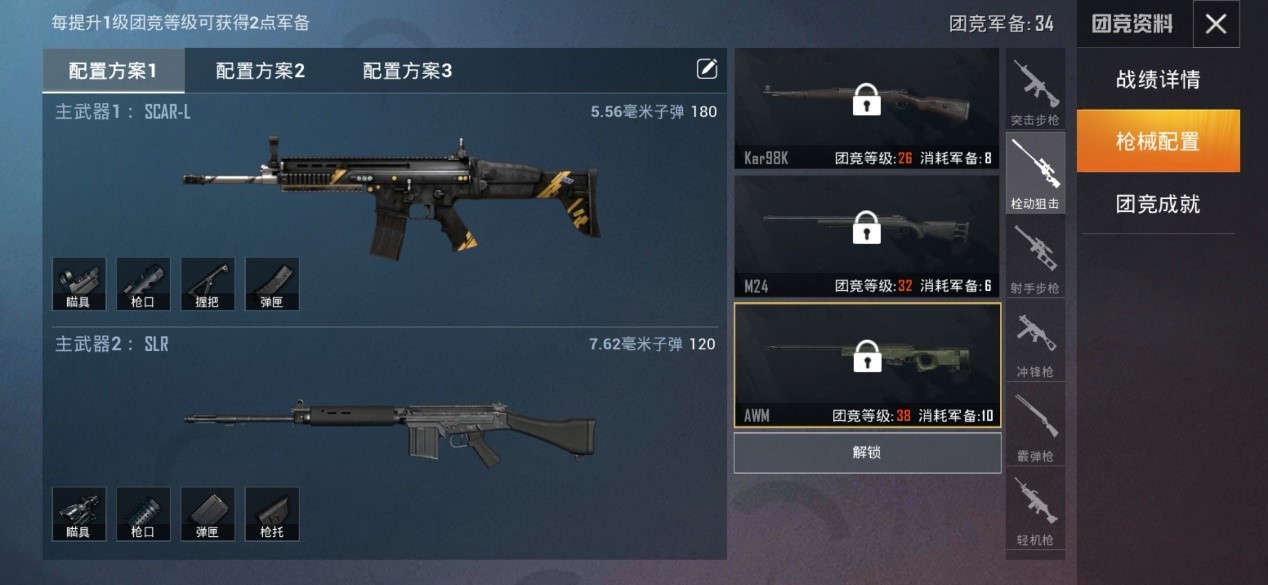
Task: Open the 团竞成就 menu item
Action: [x=1158, y=204]
